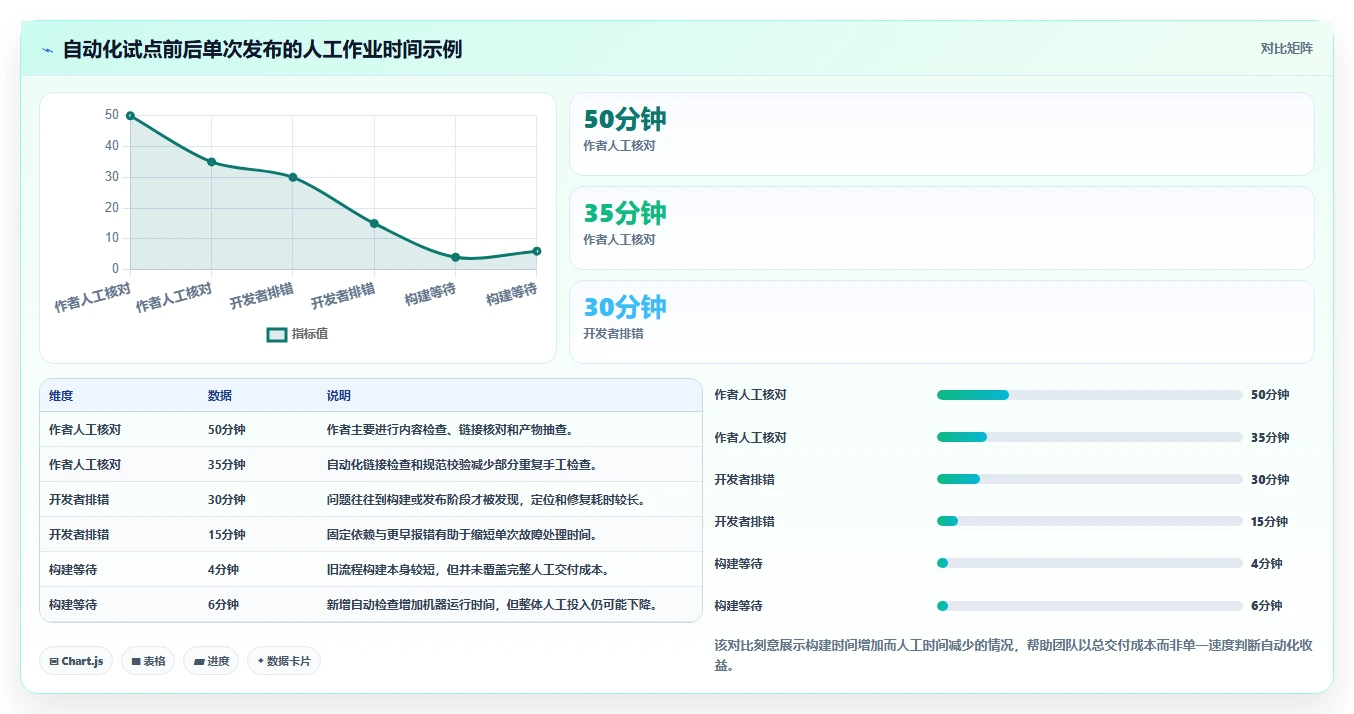Click the 维度 column header
Viewport: 1354px width, 714px height.
point(61,396)
